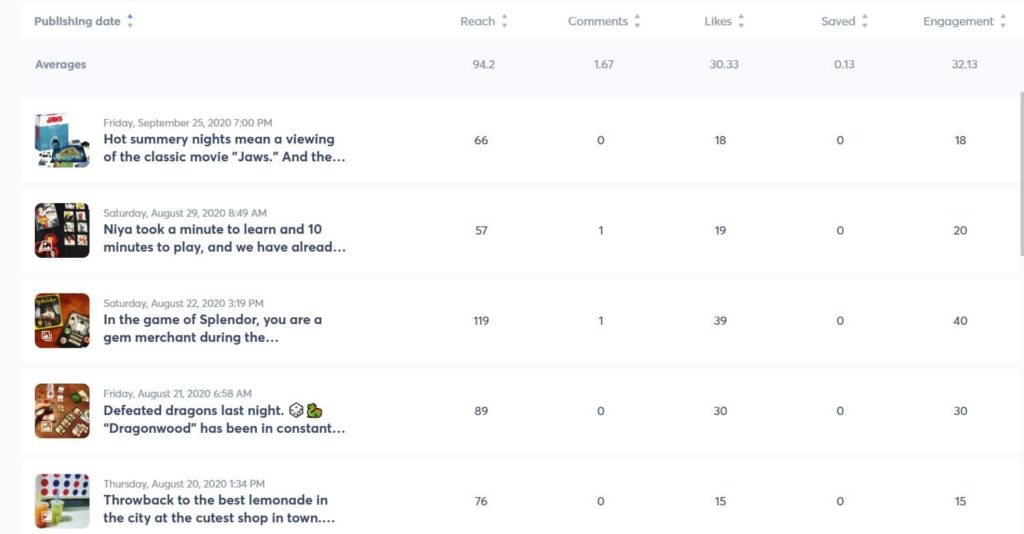Select the Splendor post thumbnail image
This screenshot has height=534, width=1024.
coord(62,320)
